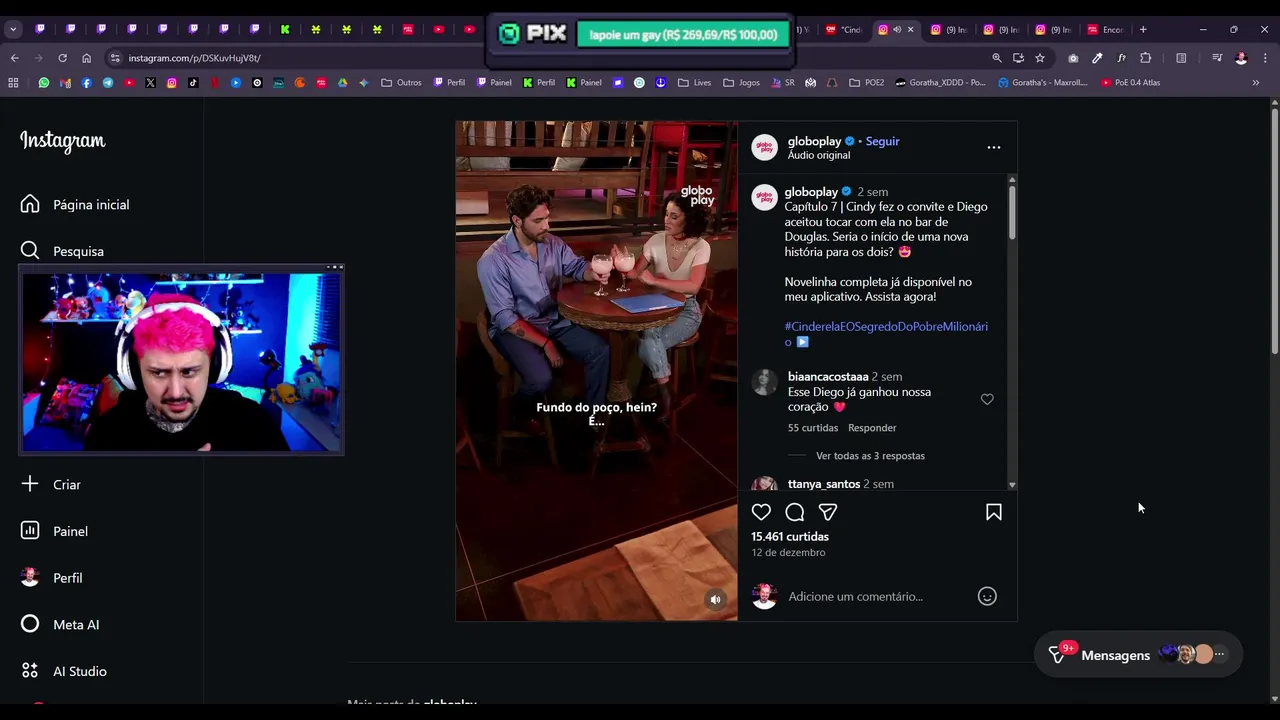Open a new browser tab
The image size is (1280, 720).
point(1143,29)
